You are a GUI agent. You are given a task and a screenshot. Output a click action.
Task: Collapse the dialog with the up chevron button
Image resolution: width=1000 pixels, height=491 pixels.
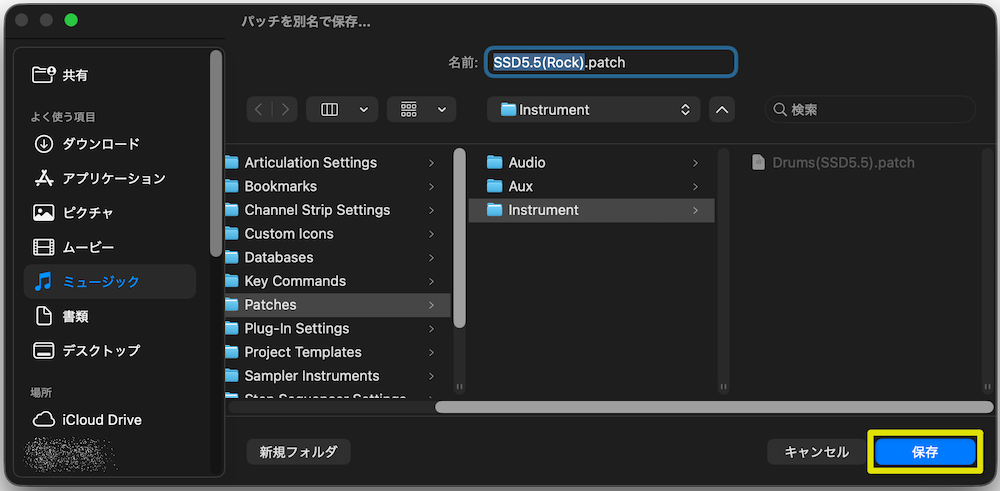[722, 110]
